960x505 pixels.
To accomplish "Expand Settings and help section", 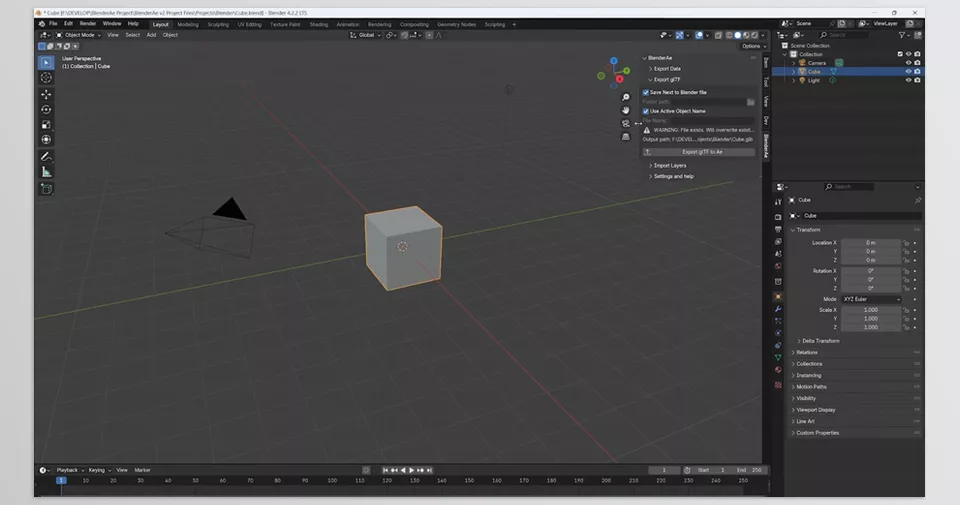I will point(672,176).
